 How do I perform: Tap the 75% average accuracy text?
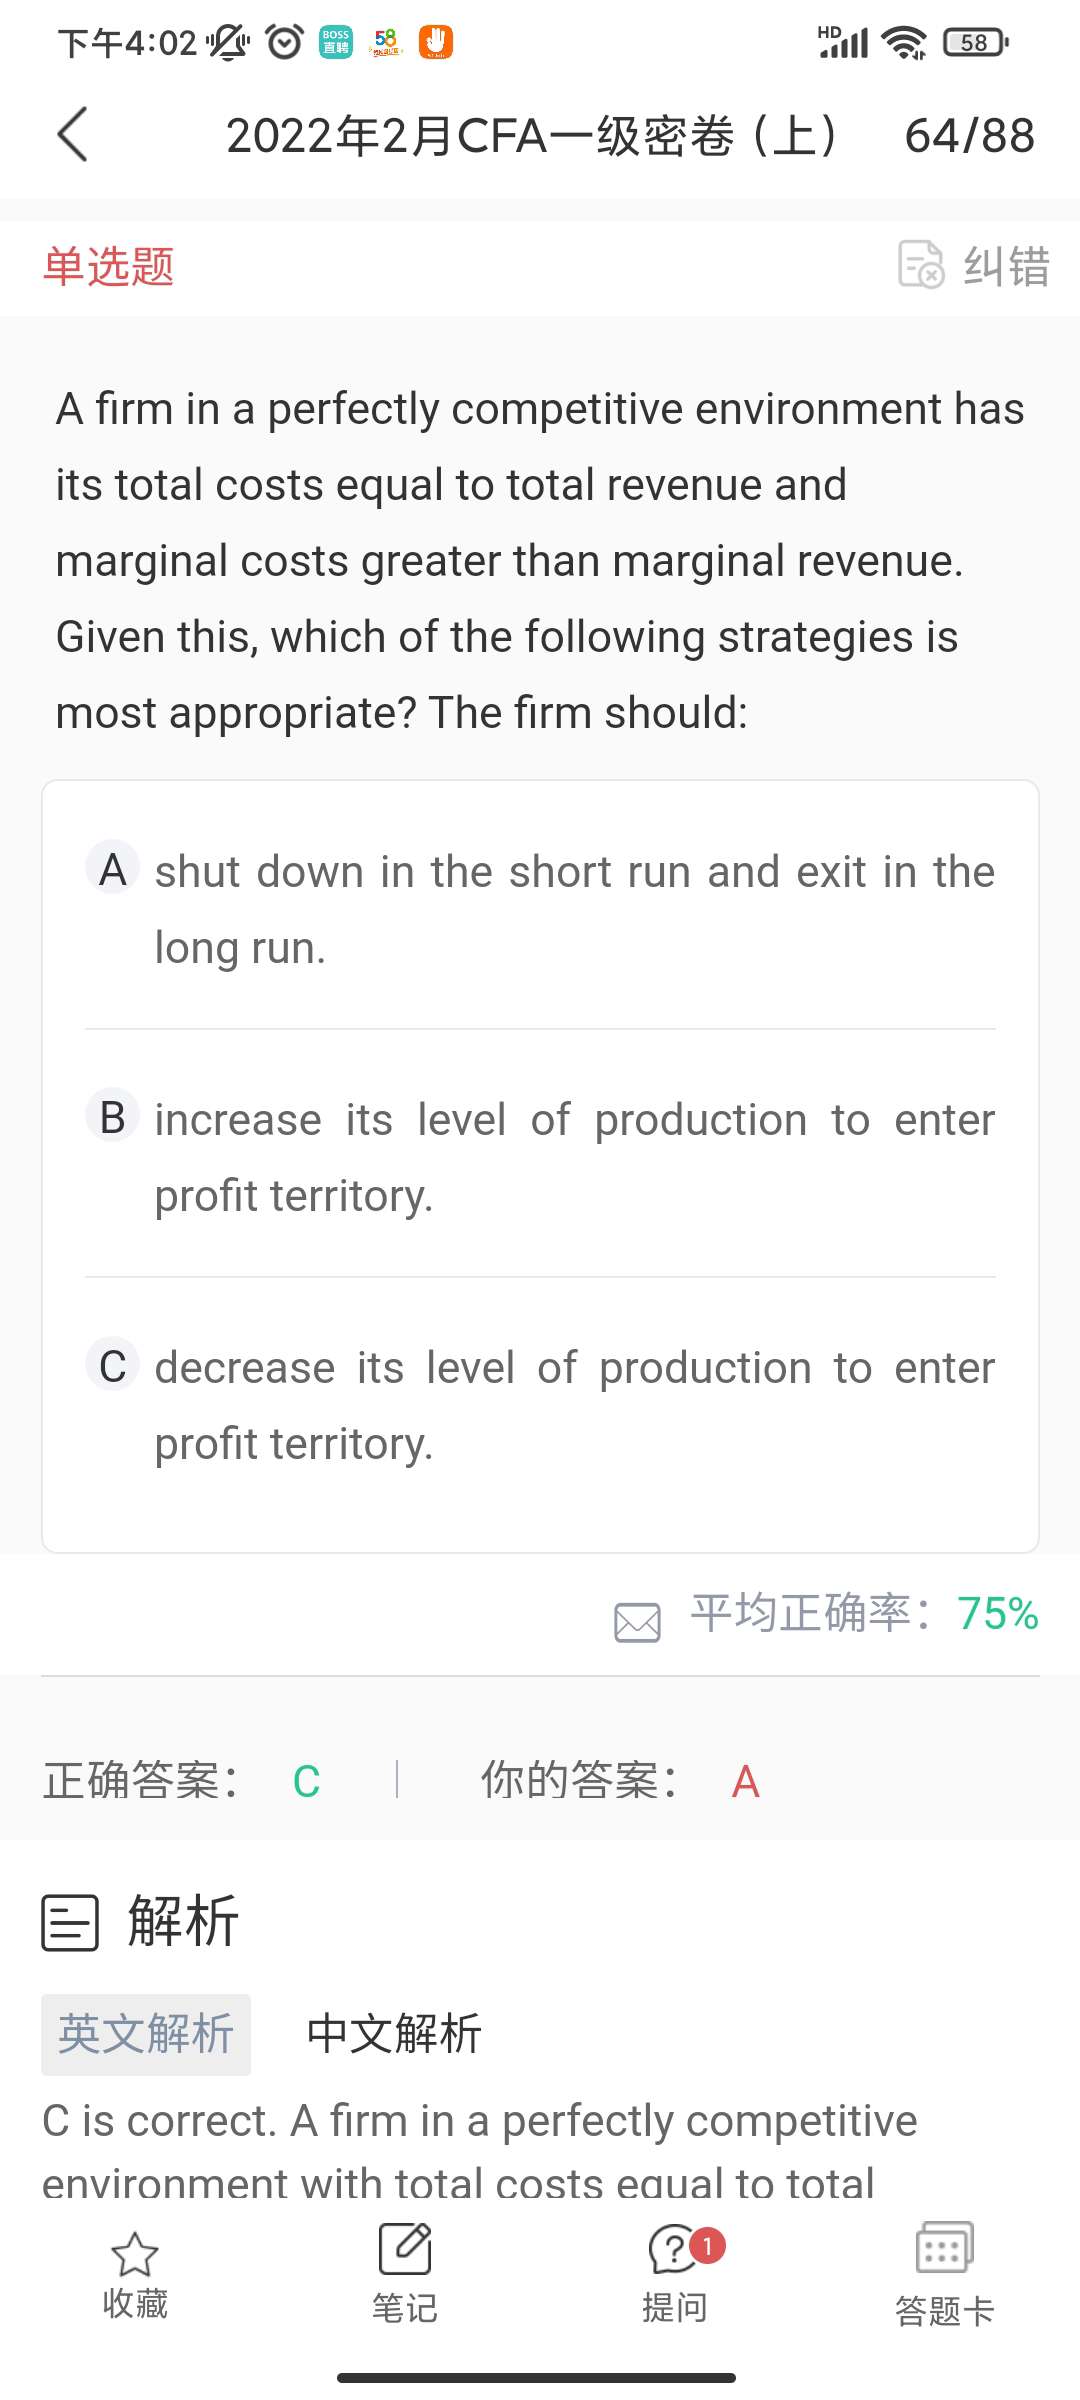pyautogui.click(x=997, y=1614)
